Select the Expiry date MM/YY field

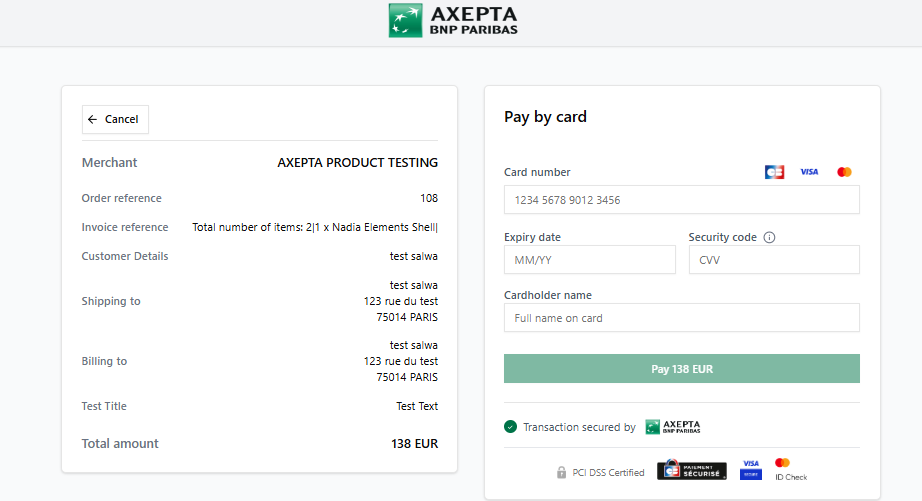(x=589, y=260)
